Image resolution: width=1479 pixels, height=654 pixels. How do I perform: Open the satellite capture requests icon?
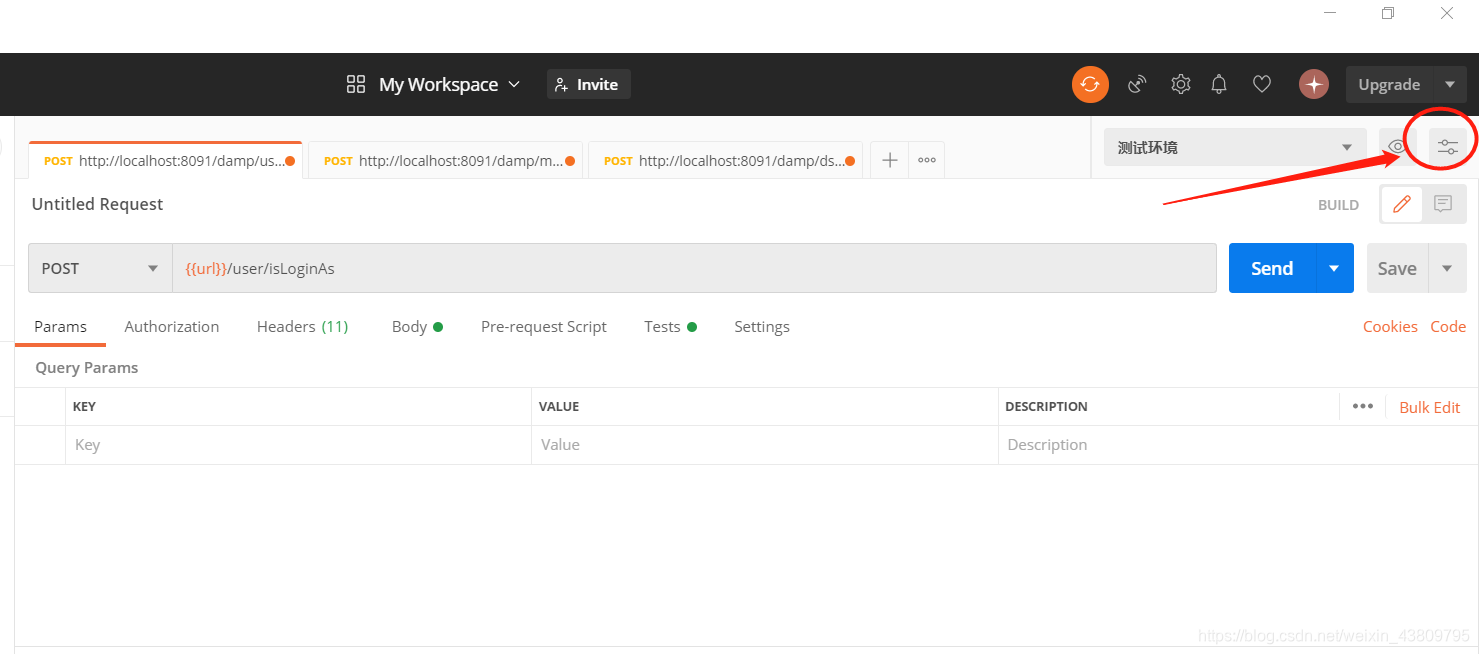pyautogui.click(x=1137, y=85)
